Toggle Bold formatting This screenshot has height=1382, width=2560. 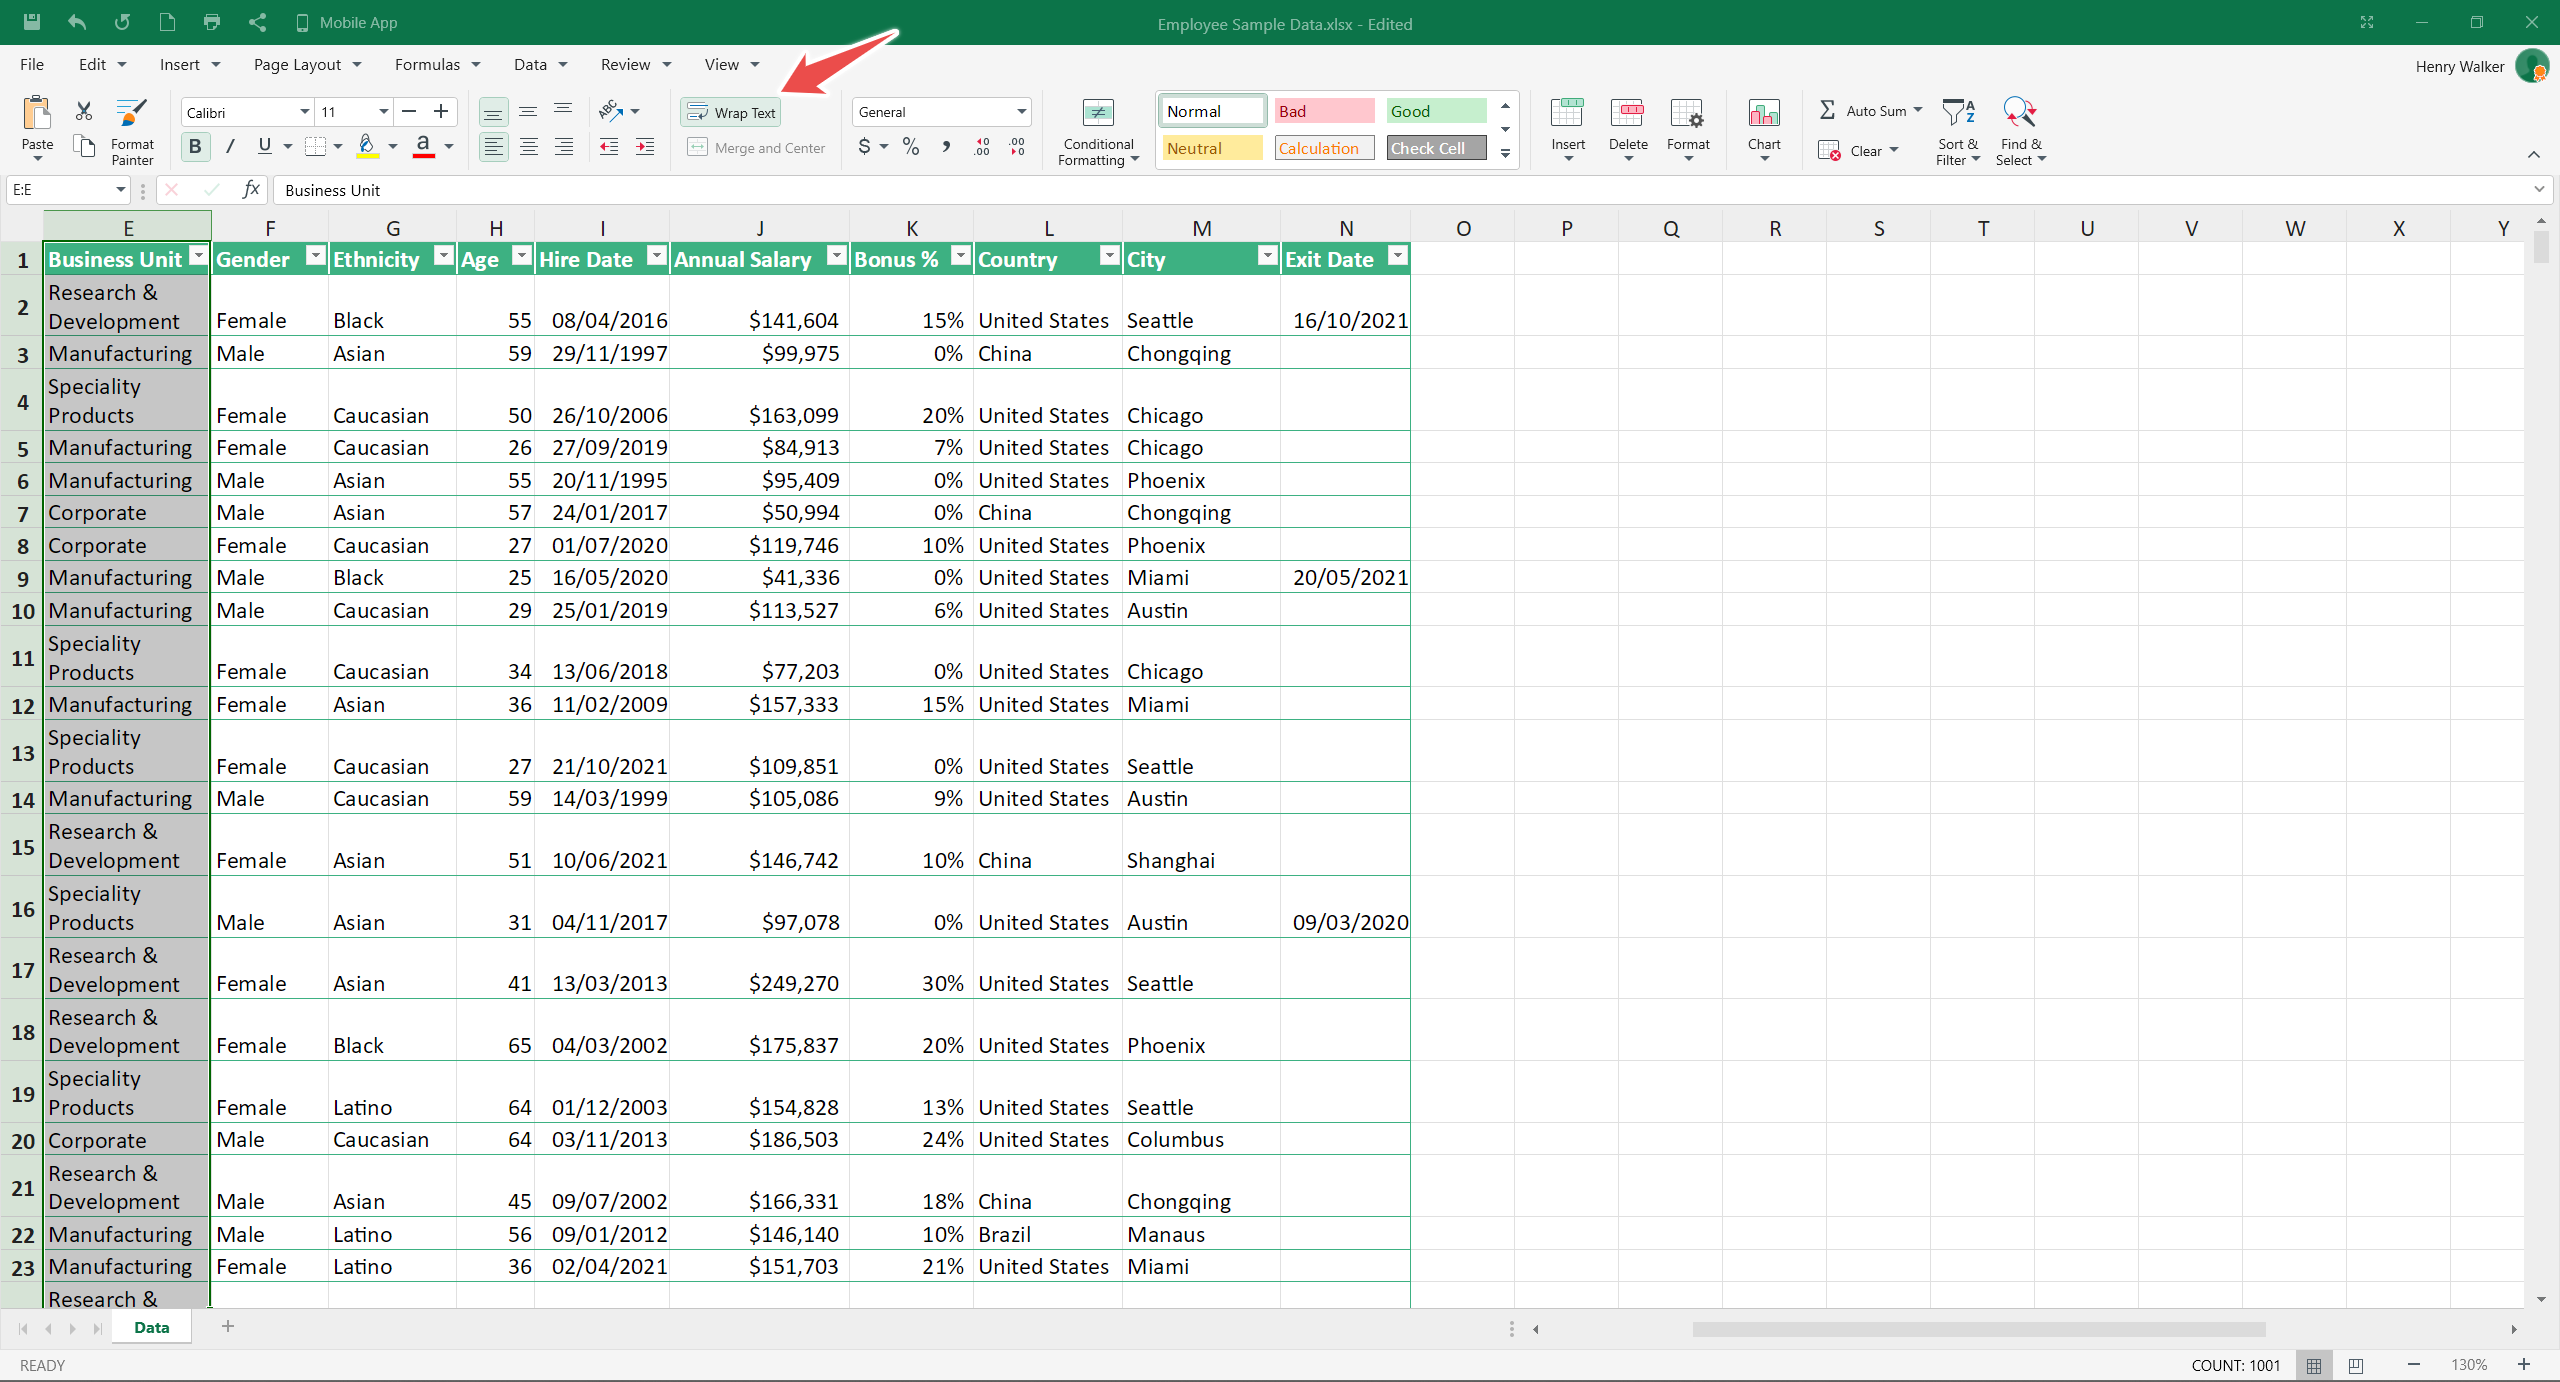[x=195, y=147]
